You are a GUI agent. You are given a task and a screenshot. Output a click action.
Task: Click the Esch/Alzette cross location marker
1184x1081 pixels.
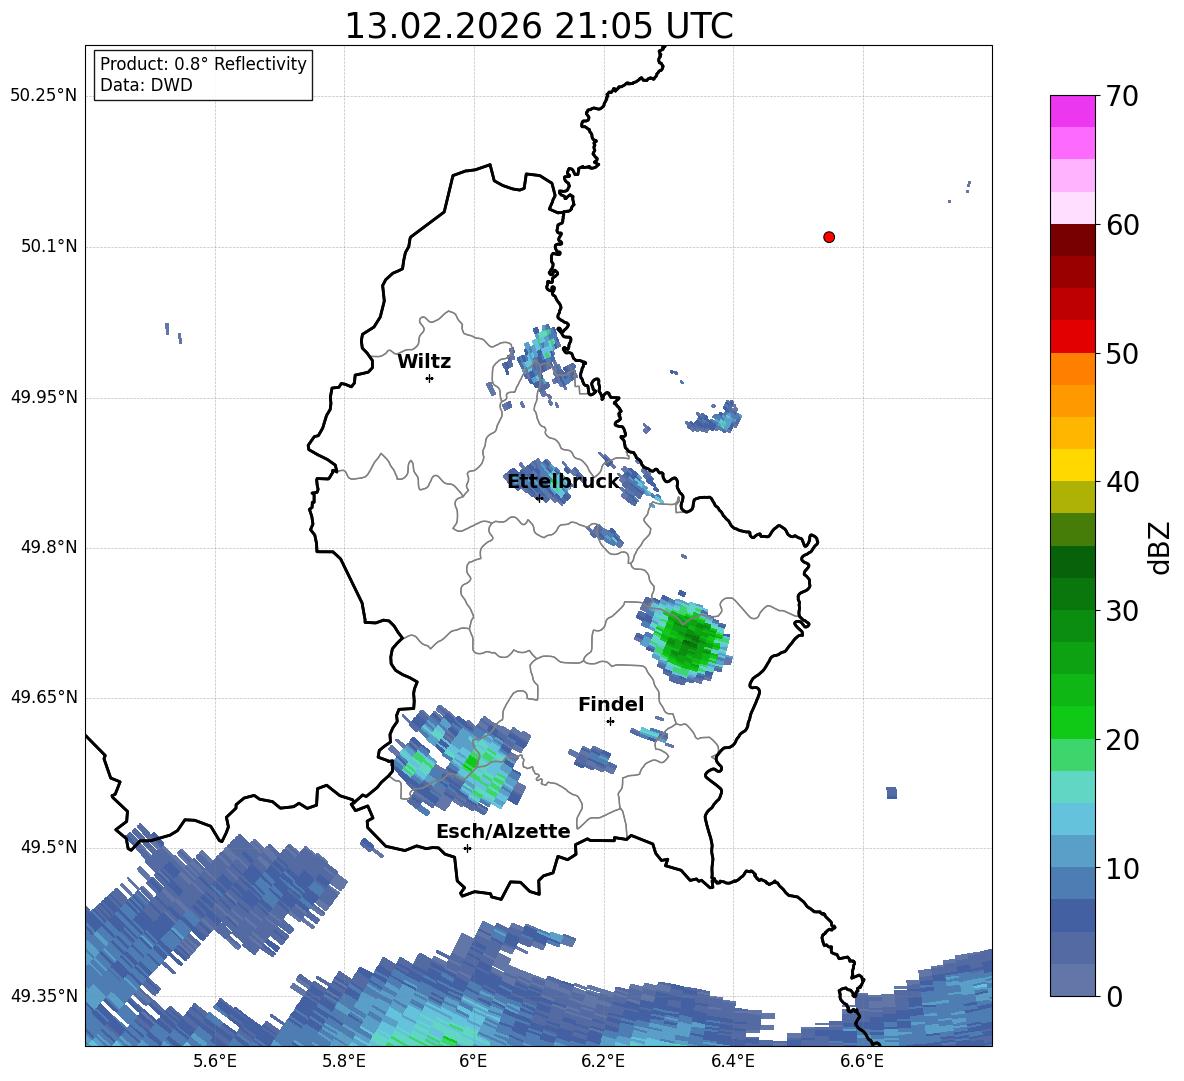click(x=467, y=848)
